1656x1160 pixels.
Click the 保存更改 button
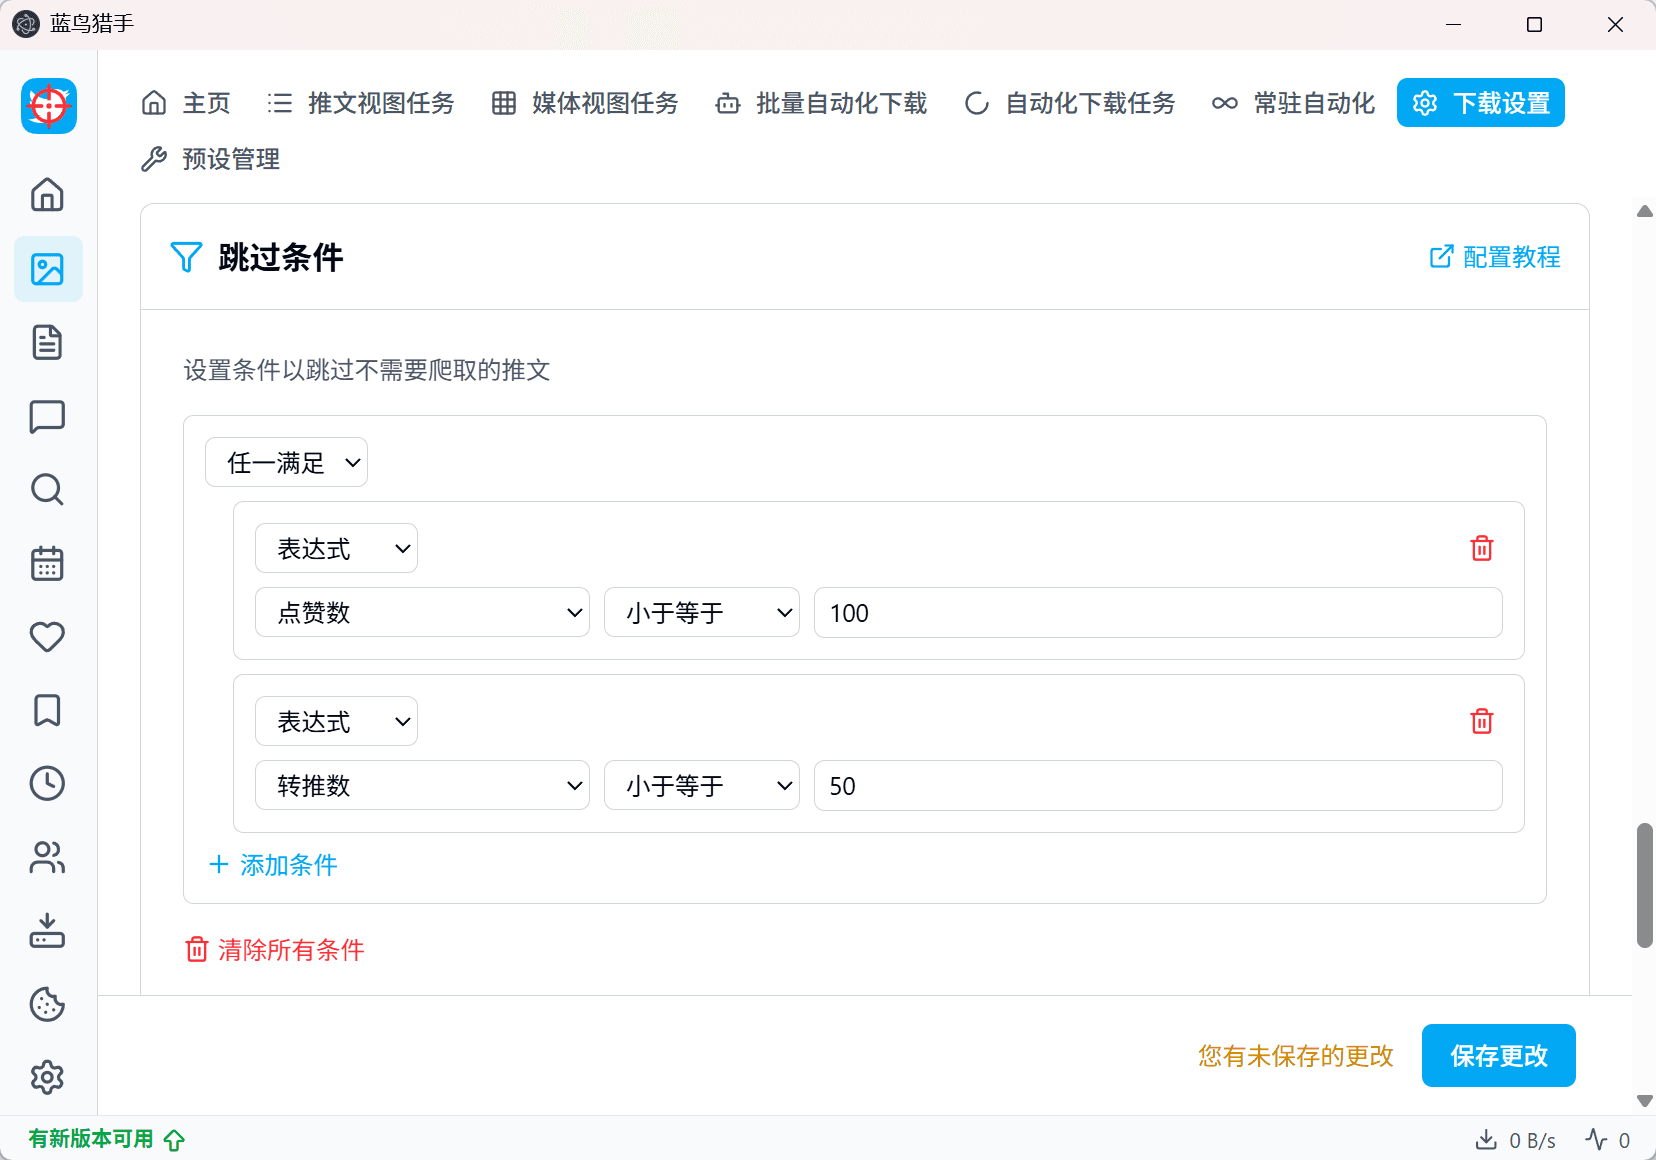[1499, 1055]
